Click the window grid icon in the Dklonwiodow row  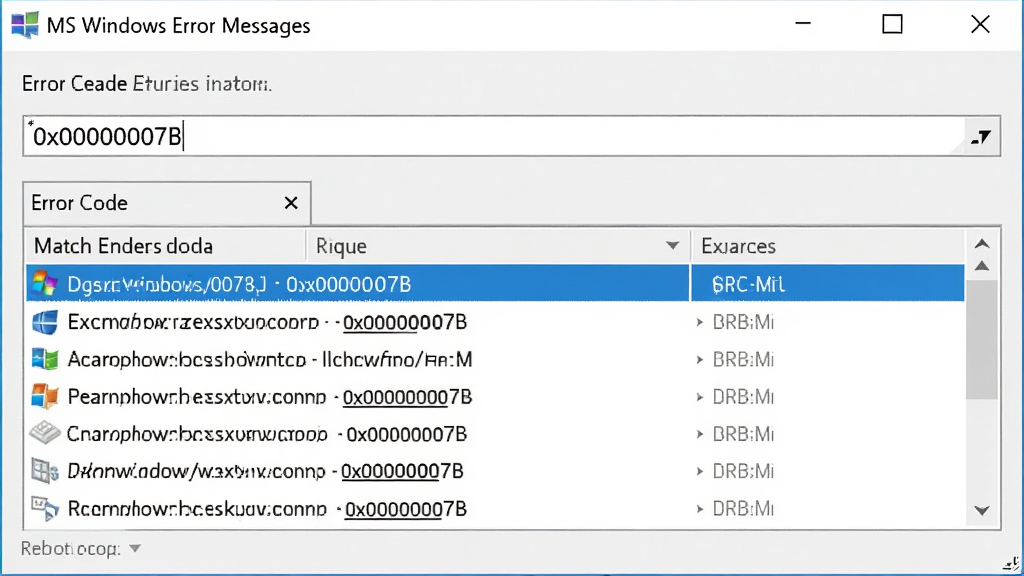pyautogui.click(x=45, y=471)
